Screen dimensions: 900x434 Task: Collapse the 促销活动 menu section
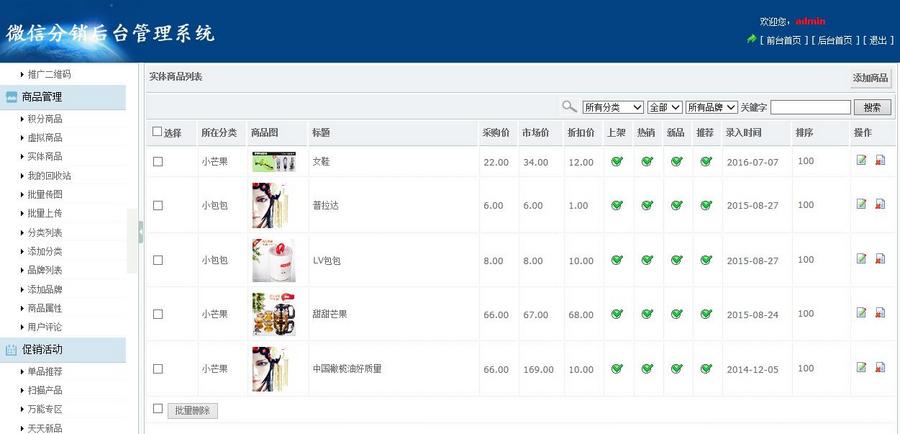63,350
